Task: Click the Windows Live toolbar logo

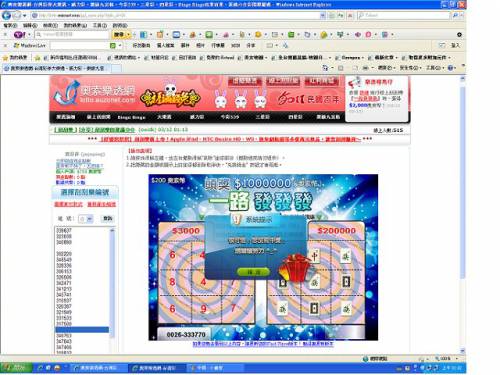Action: point(16,45)
